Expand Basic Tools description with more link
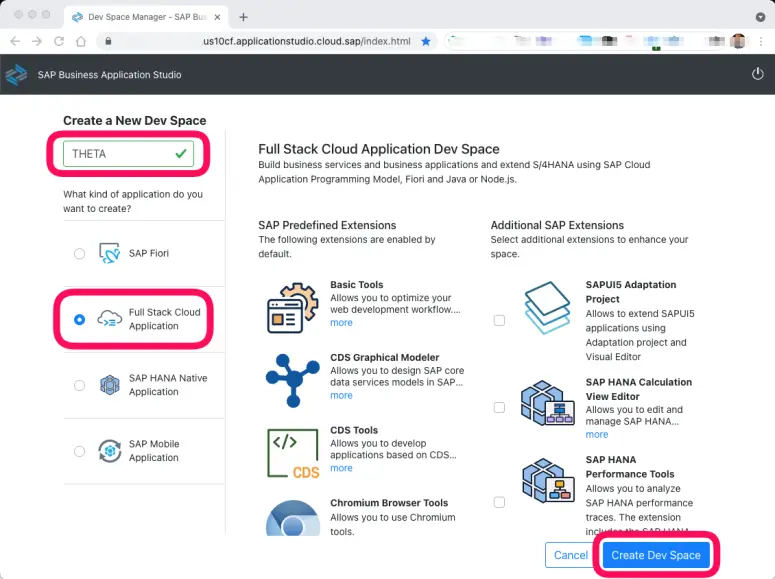The image size is (775, 579). coord(341,322)
